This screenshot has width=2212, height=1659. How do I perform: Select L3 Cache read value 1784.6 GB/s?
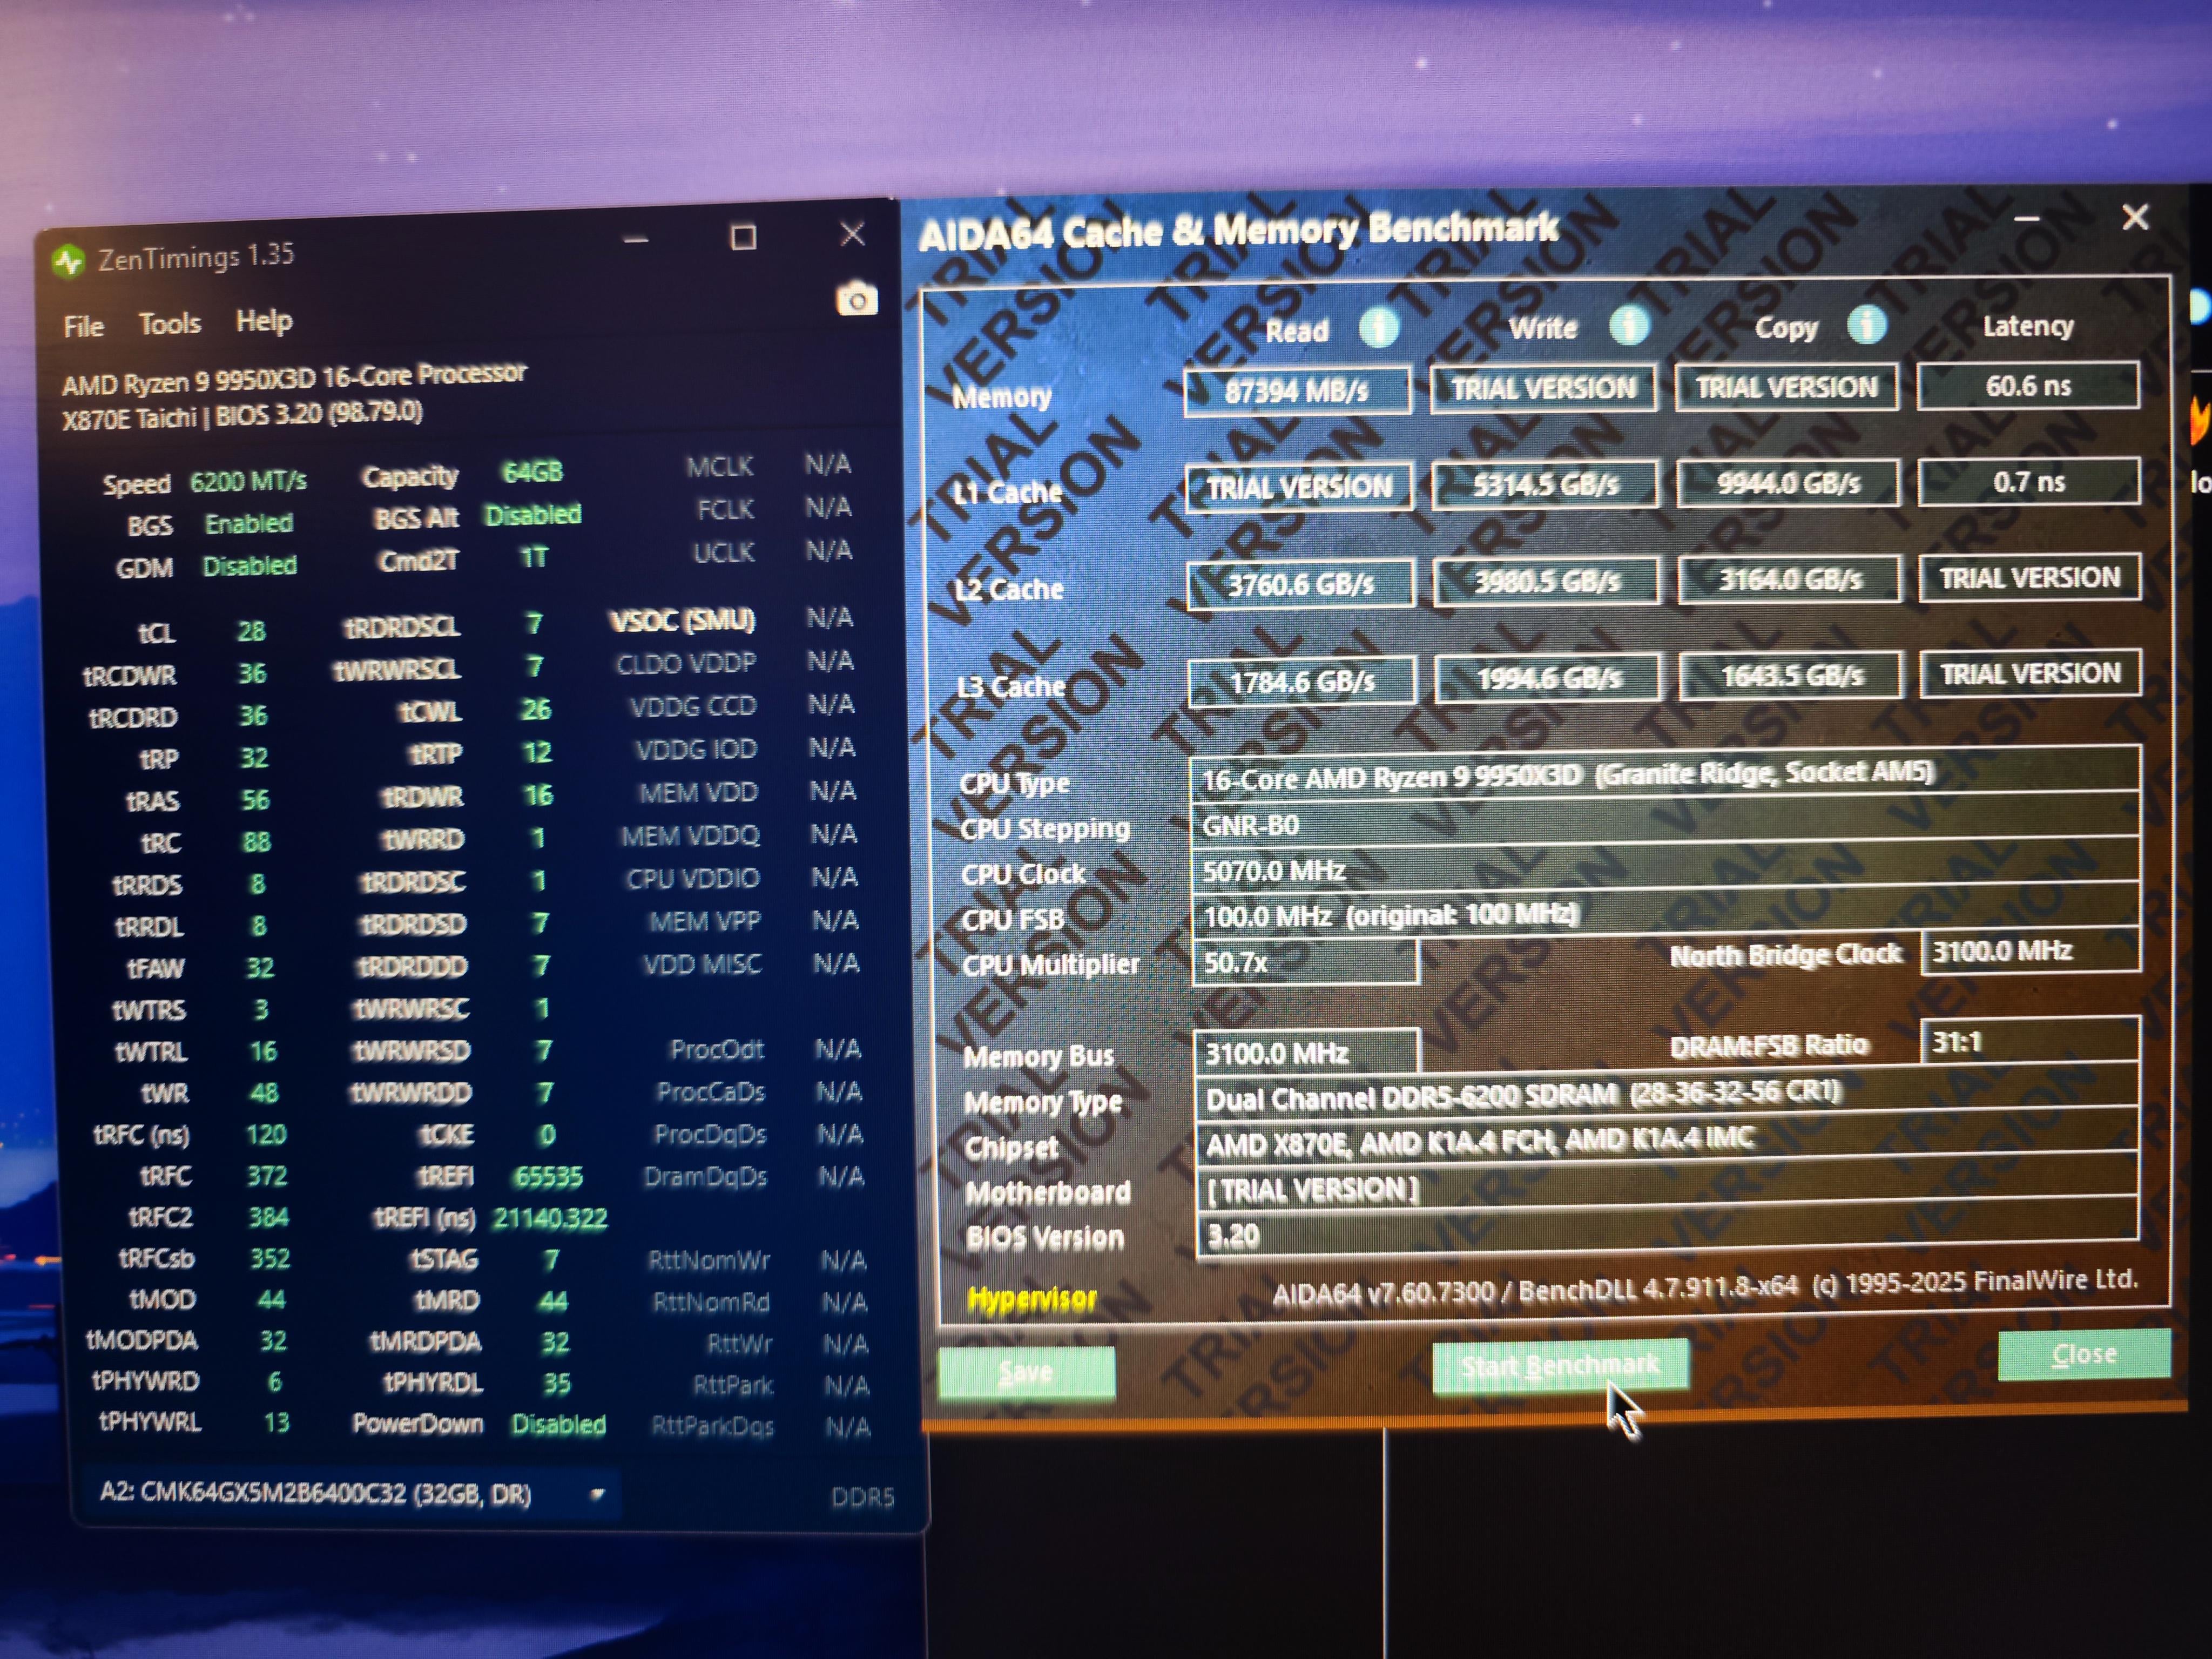[1302, 681]
